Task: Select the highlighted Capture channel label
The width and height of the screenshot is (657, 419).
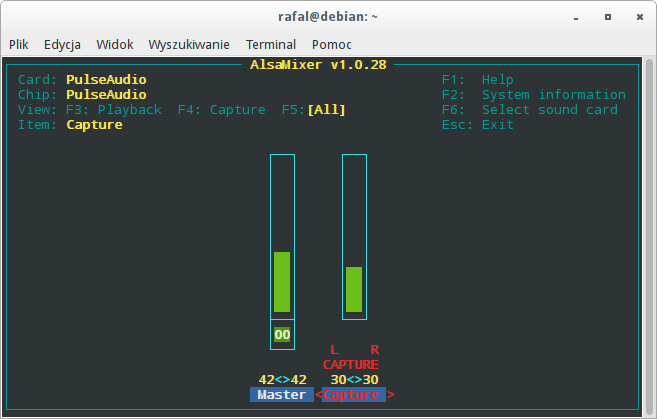Action: 351,395
